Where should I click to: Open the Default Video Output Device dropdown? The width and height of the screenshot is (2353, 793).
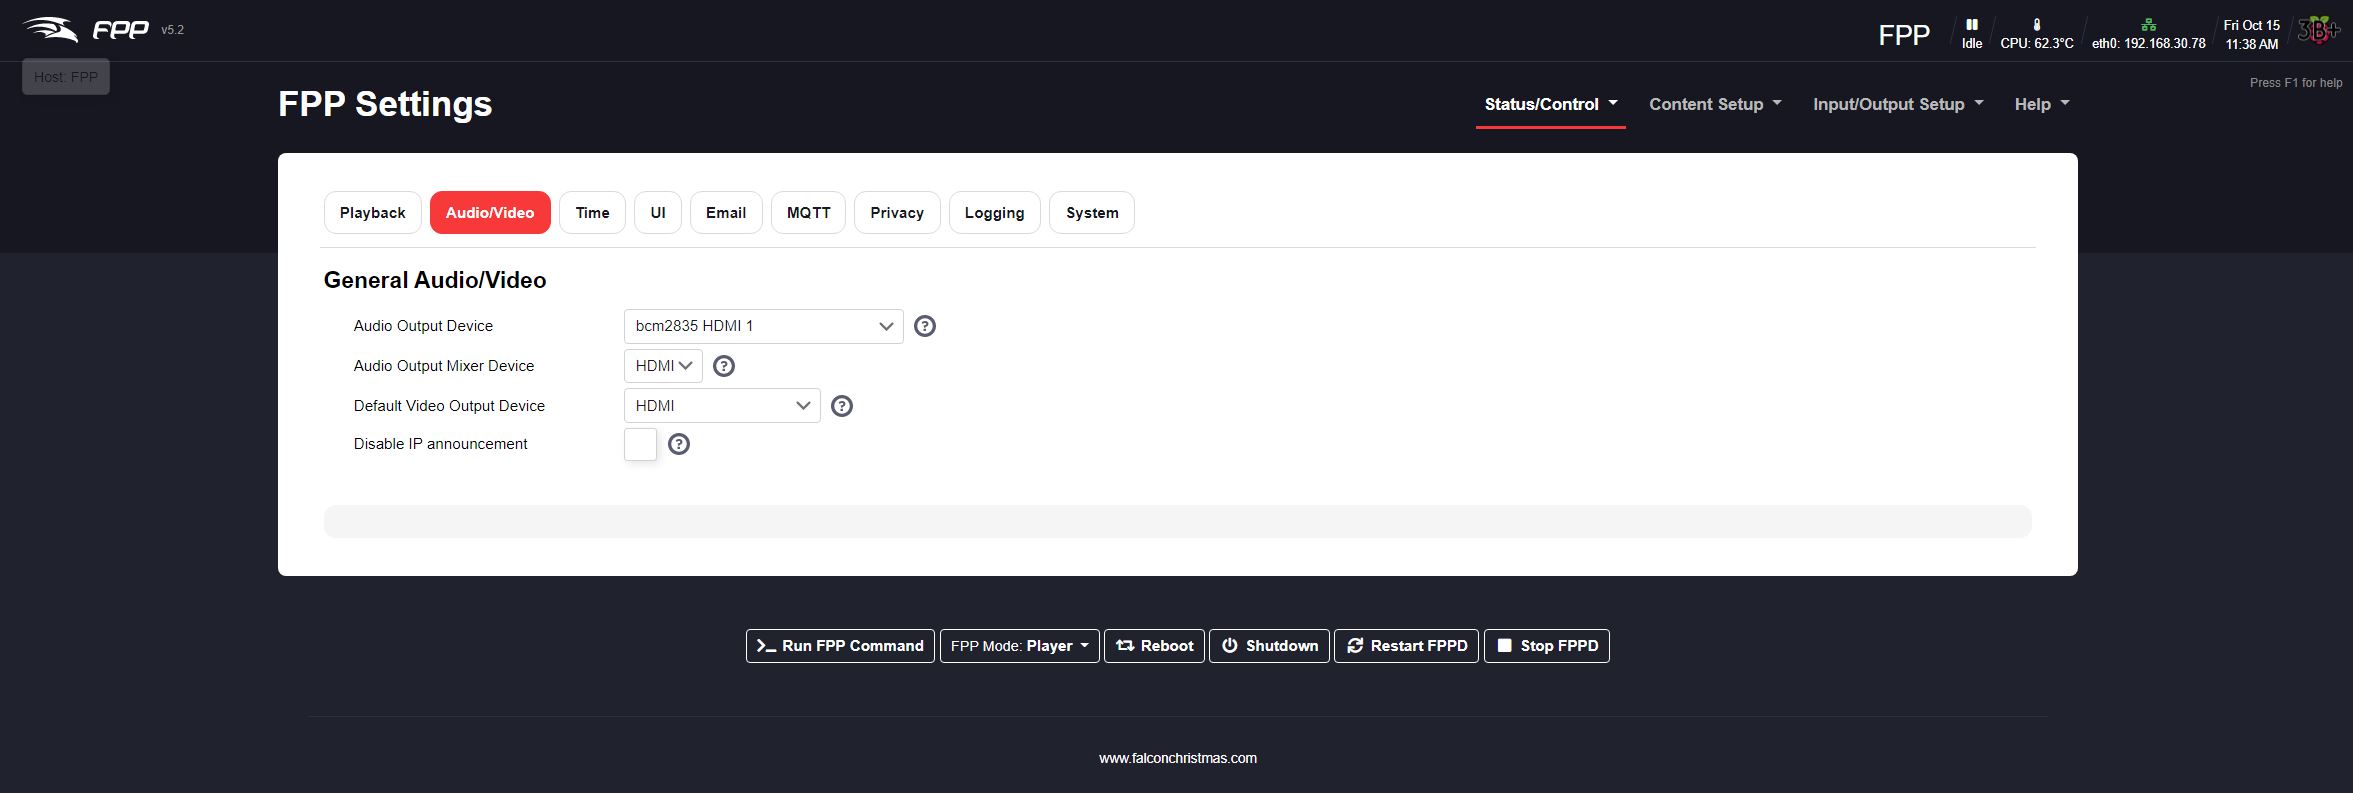coord(722,406)
